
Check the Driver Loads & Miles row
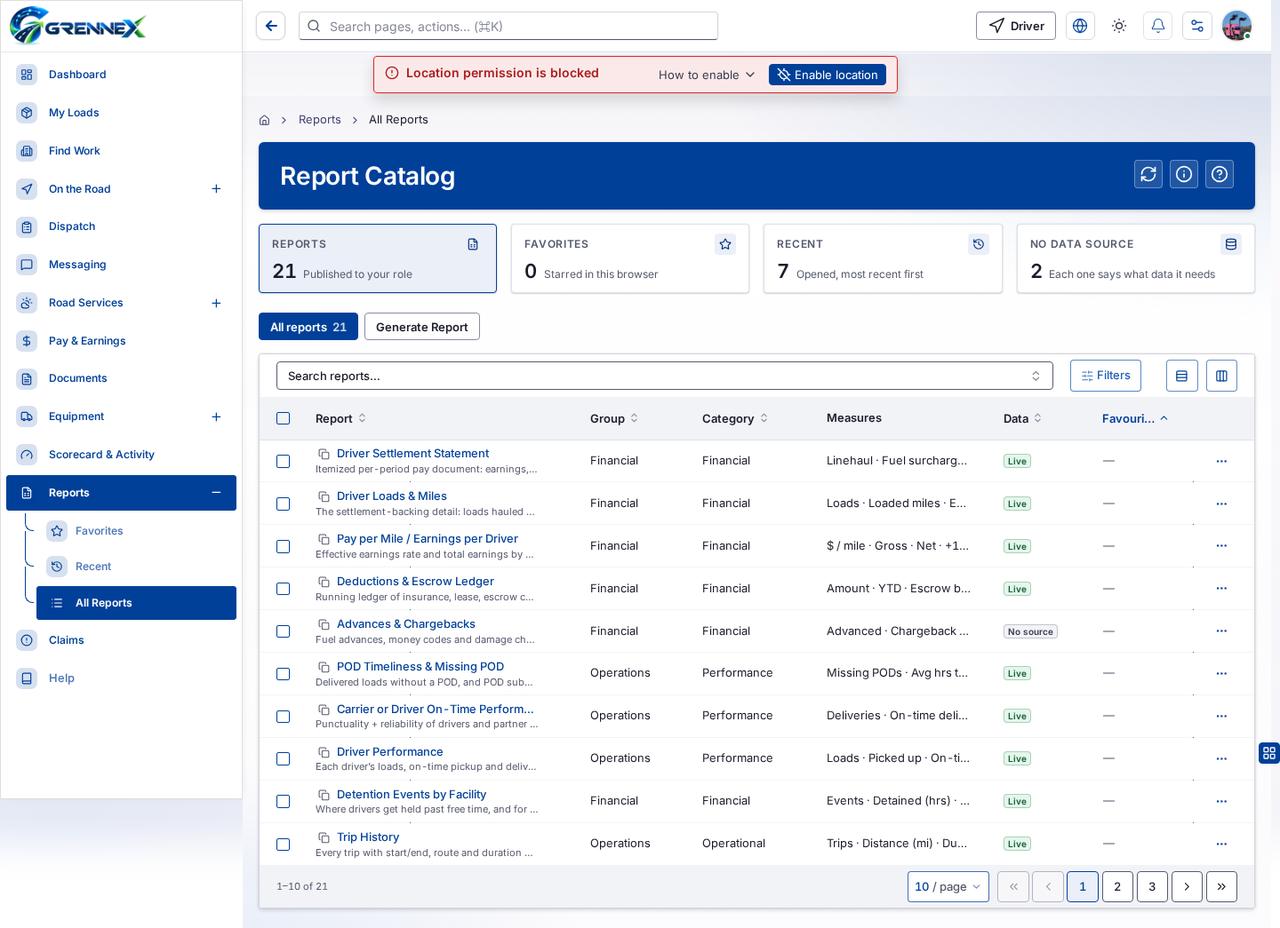(283, 504)
